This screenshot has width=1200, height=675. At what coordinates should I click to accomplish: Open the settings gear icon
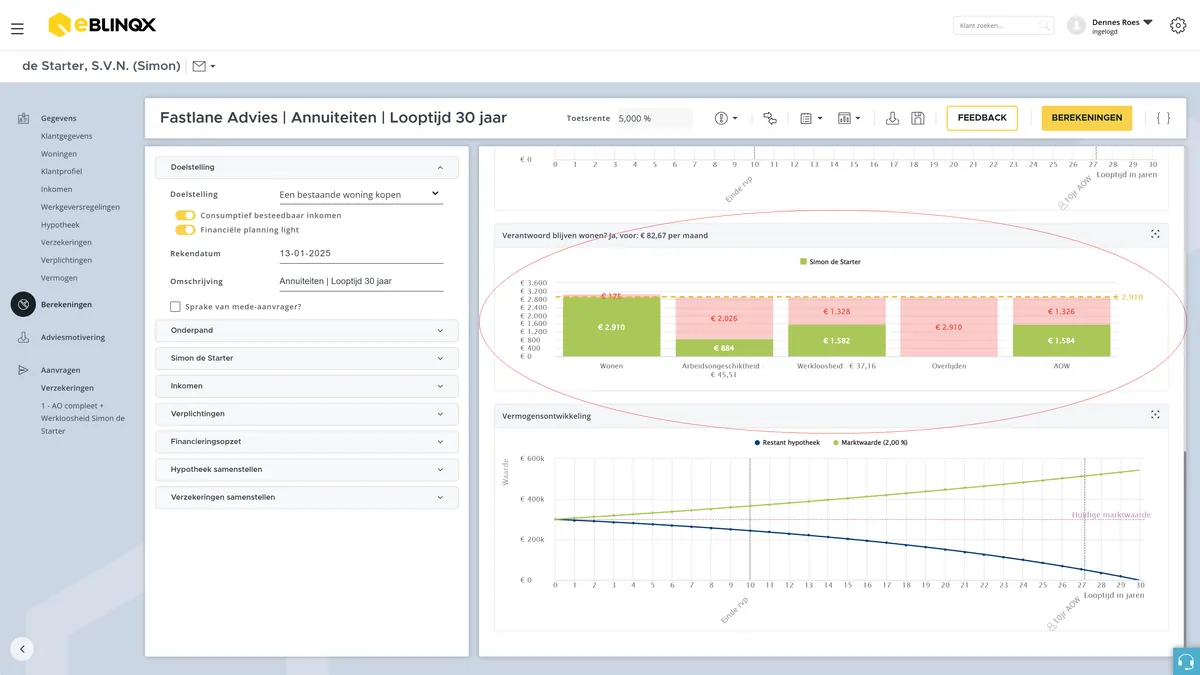pos(1177,26)
